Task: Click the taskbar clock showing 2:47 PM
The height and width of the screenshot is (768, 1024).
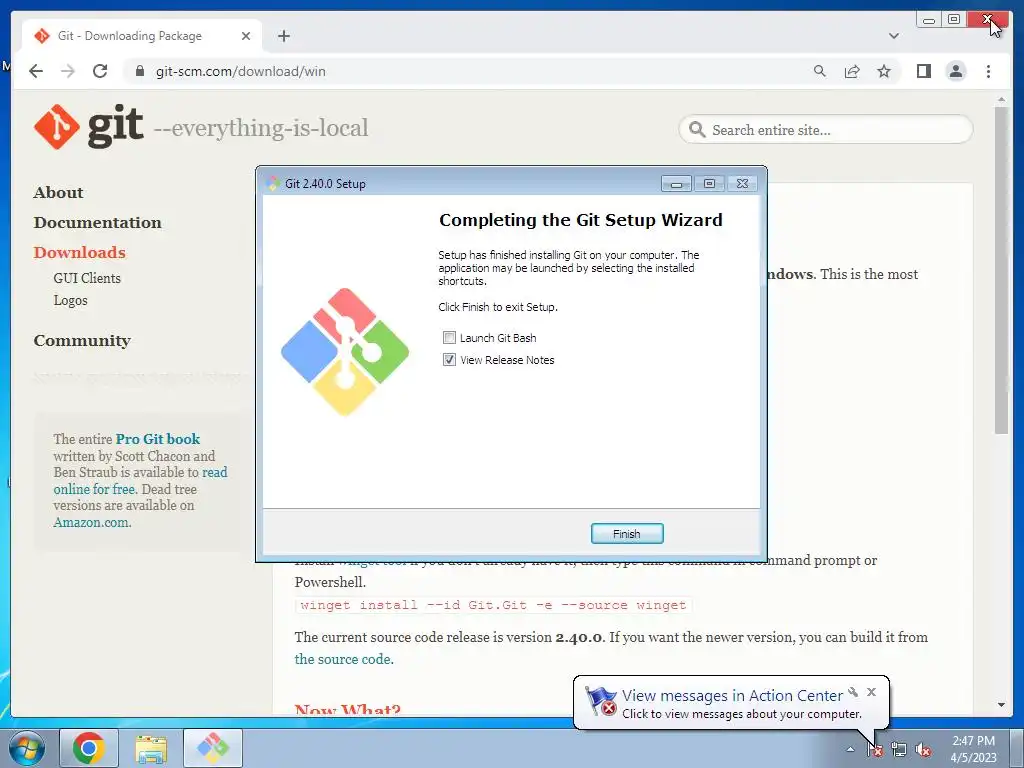Action: tap(973, 749)
